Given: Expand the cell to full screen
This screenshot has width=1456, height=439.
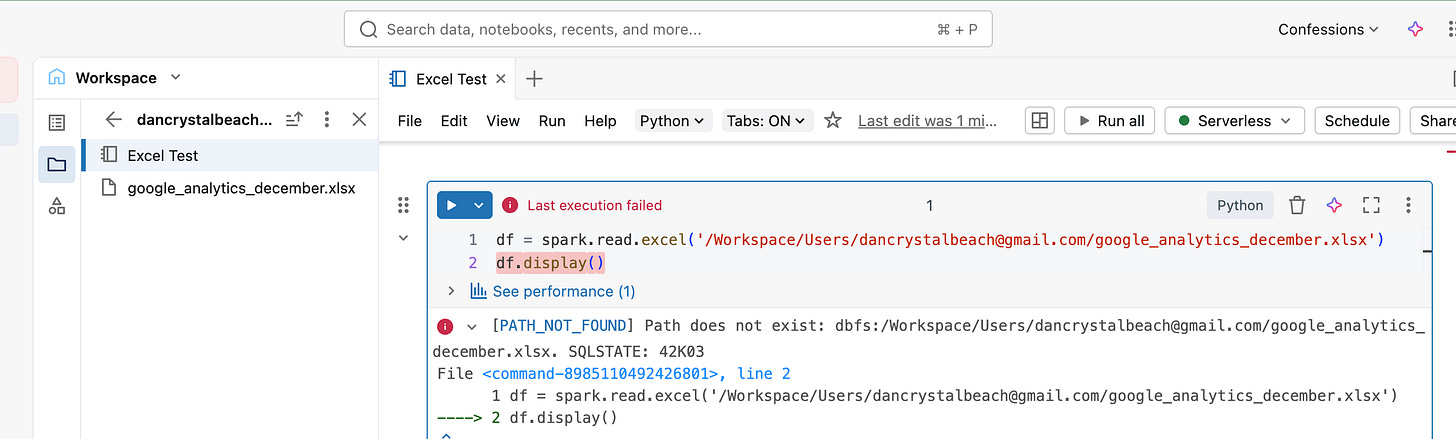Looking at the screenshot, I should click(x=1371, y=205).
